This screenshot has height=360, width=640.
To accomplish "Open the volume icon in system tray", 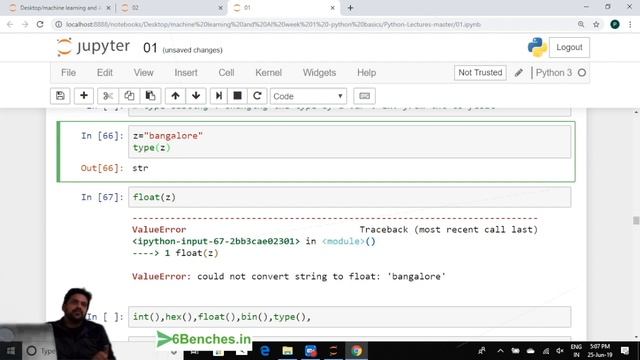I will (560, 351).
